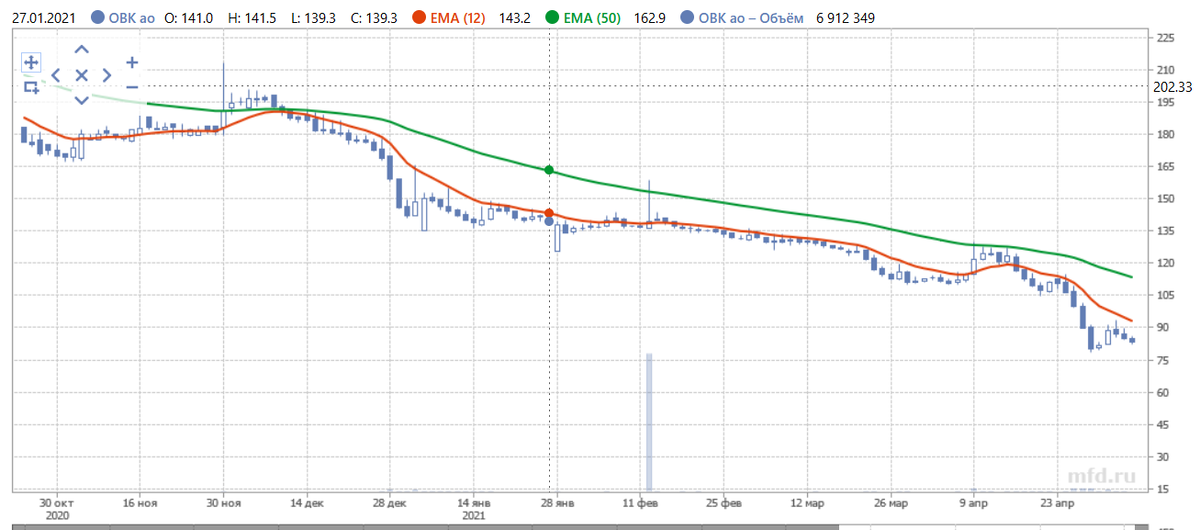This screenshot has height=530, width=1200.
Task: Pan the chart down with the down chevron
Action: [82, 99]
